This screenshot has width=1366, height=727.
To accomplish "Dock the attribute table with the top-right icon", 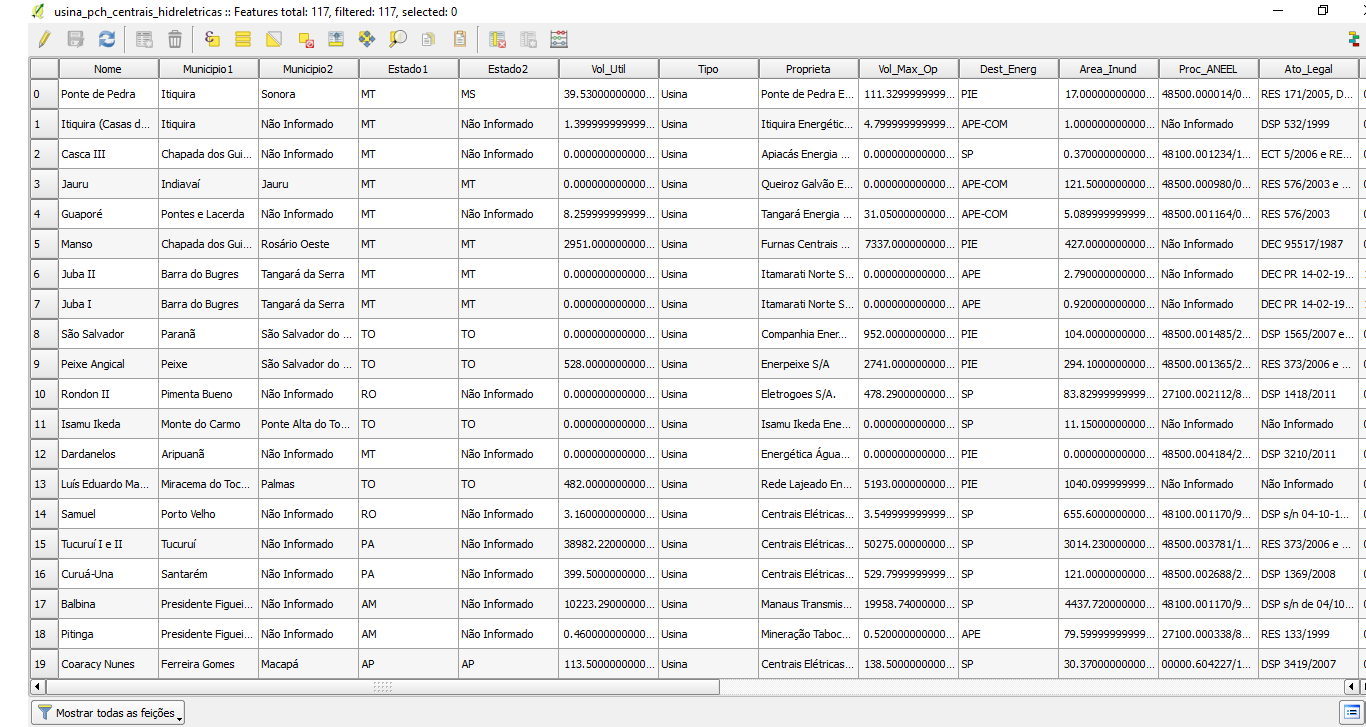I will [x=1353, y=39].
